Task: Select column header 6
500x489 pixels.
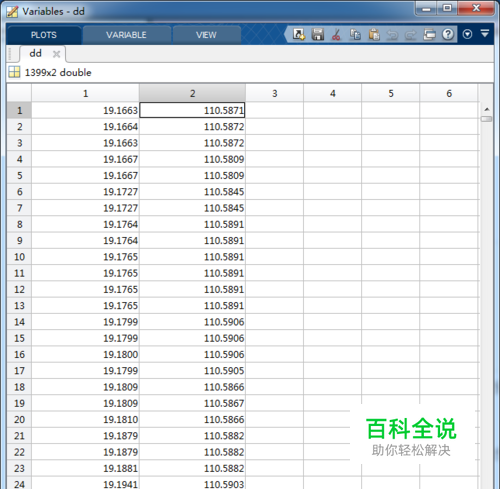Action: [449, 93]
